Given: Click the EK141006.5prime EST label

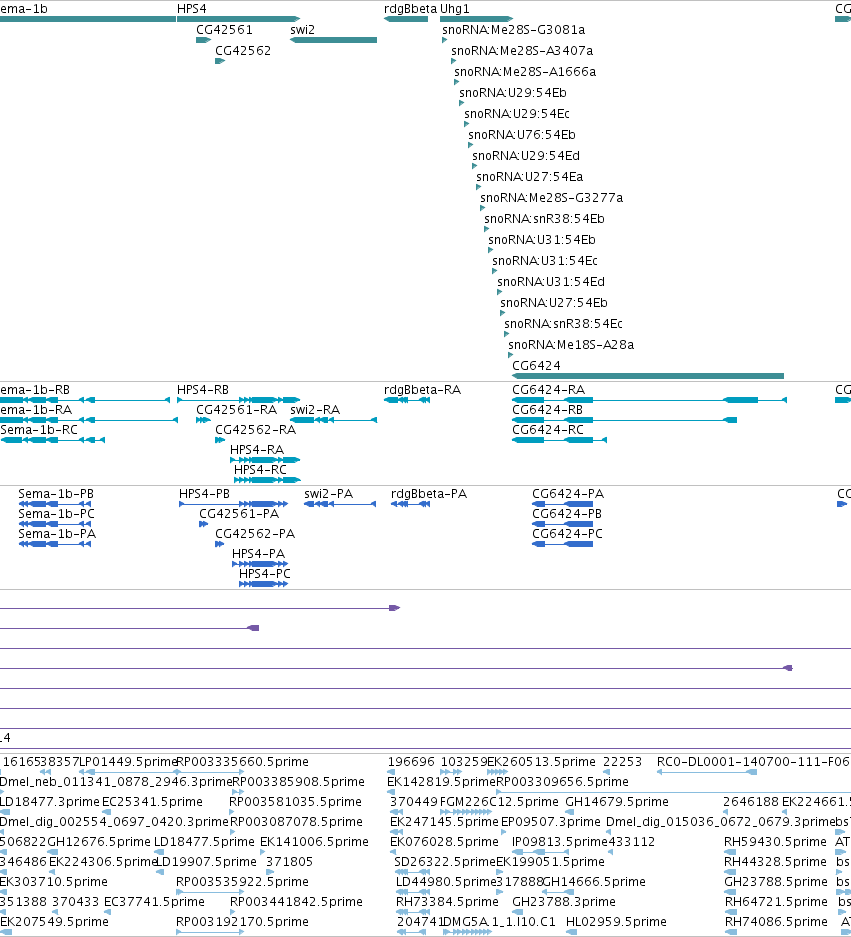Looking at the screenshot, I should [314, 842].
